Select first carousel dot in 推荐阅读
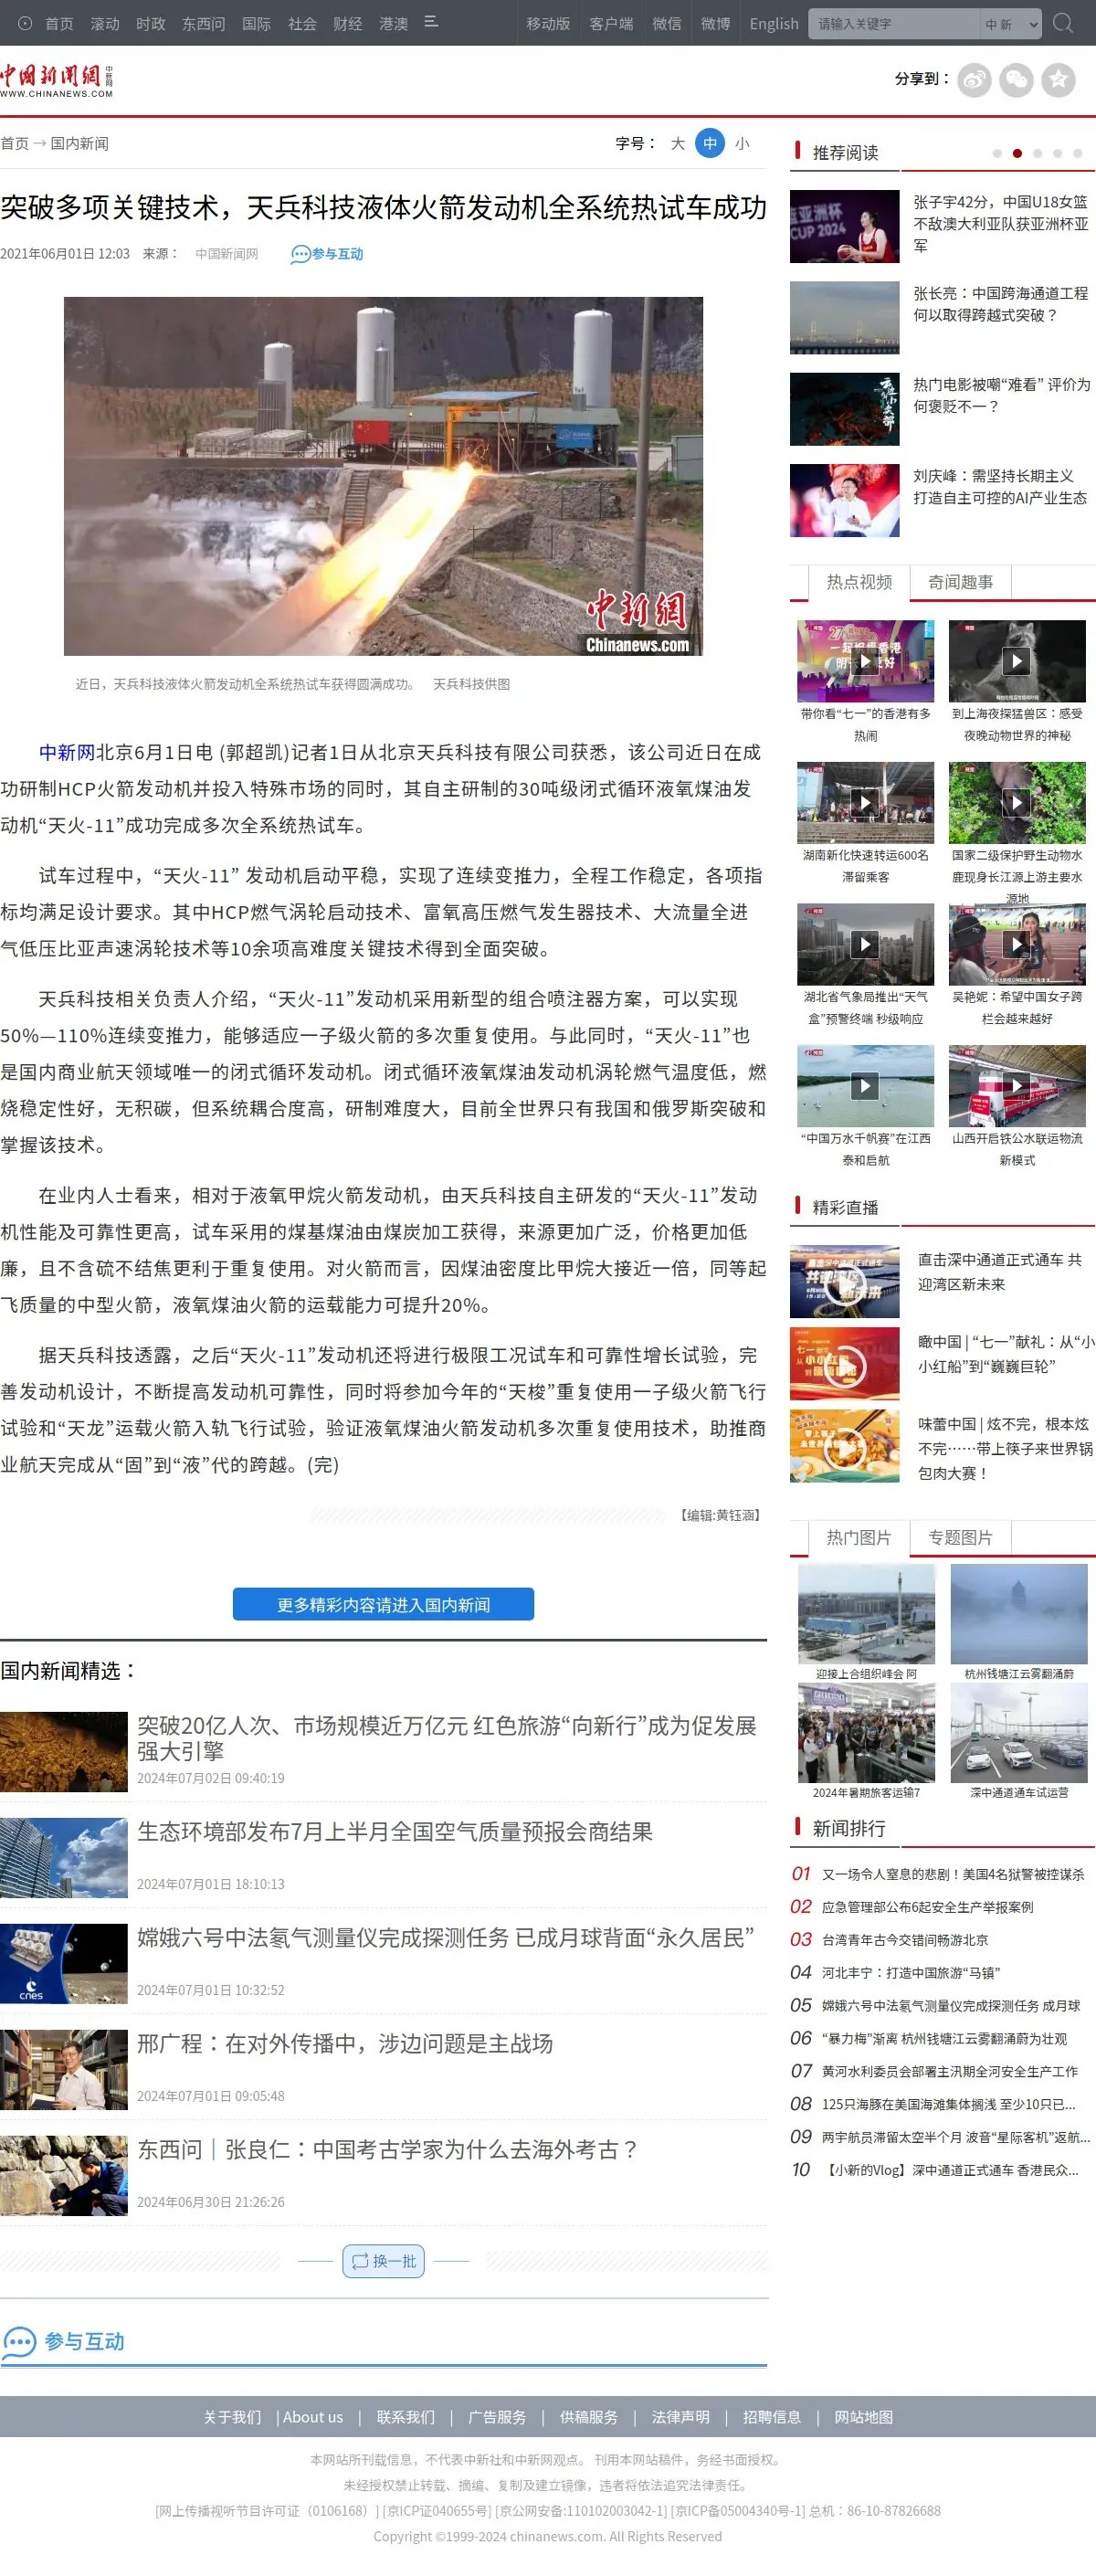 (x=997, y=153)
